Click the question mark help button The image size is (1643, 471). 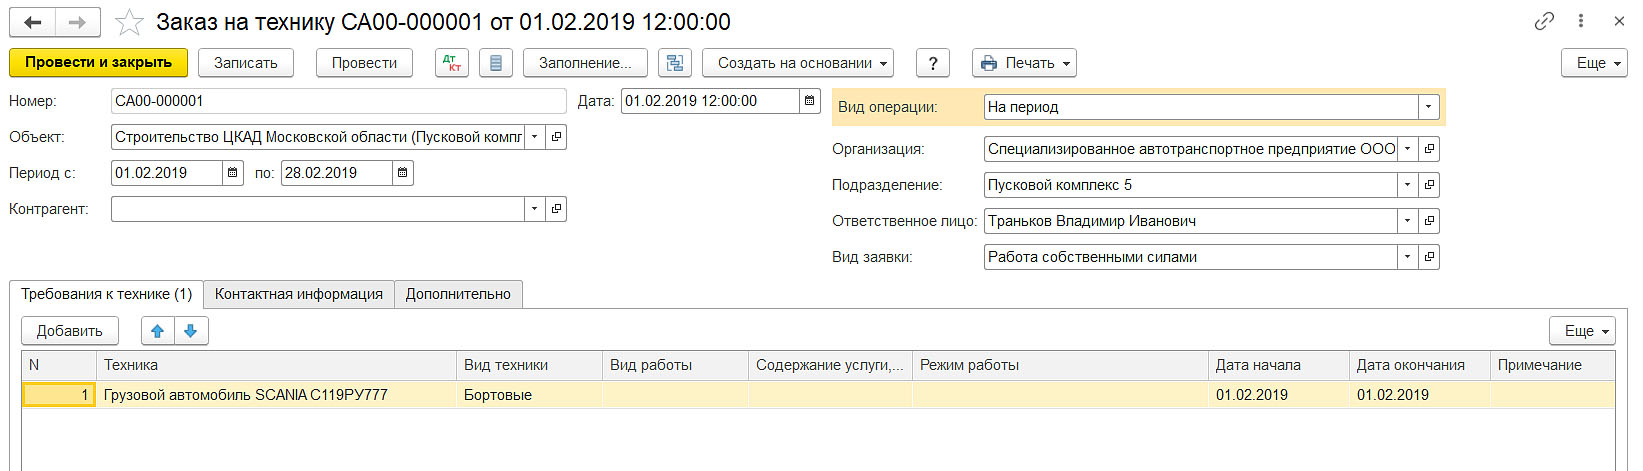coord(933,63)
